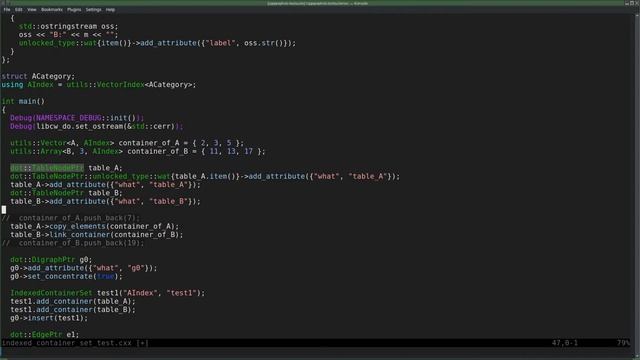Click the container_of_A declaration line
This screenshot has height=360, width=640.
click(x=127, y=143)
